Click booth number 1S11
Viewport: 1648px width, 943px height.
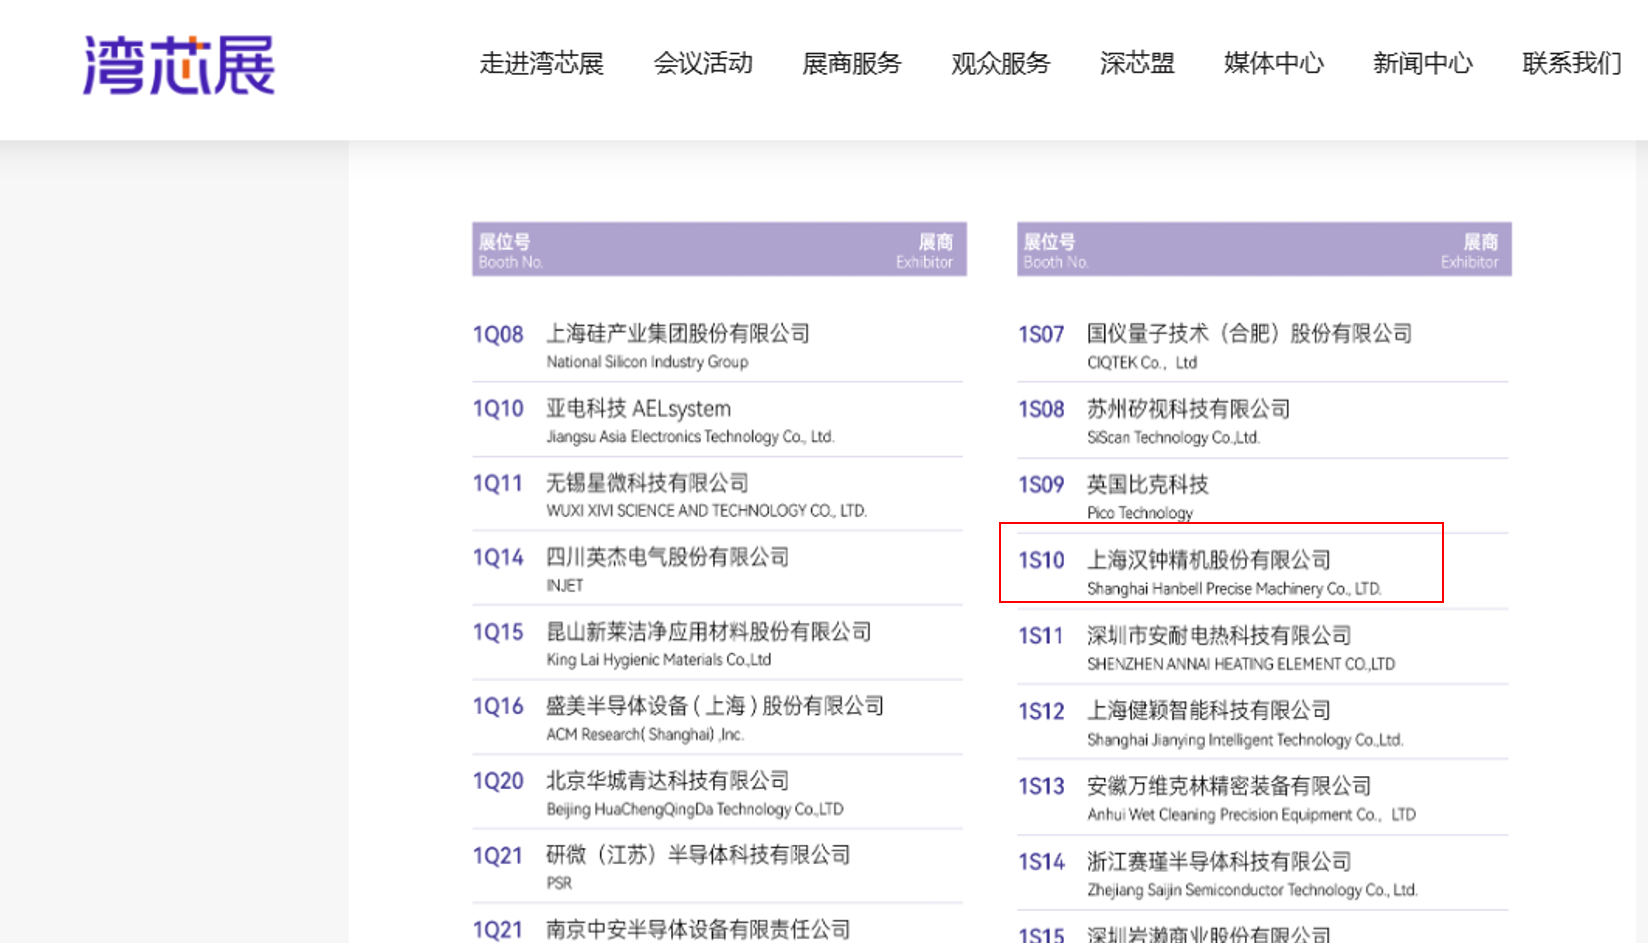click(1041, 636)
